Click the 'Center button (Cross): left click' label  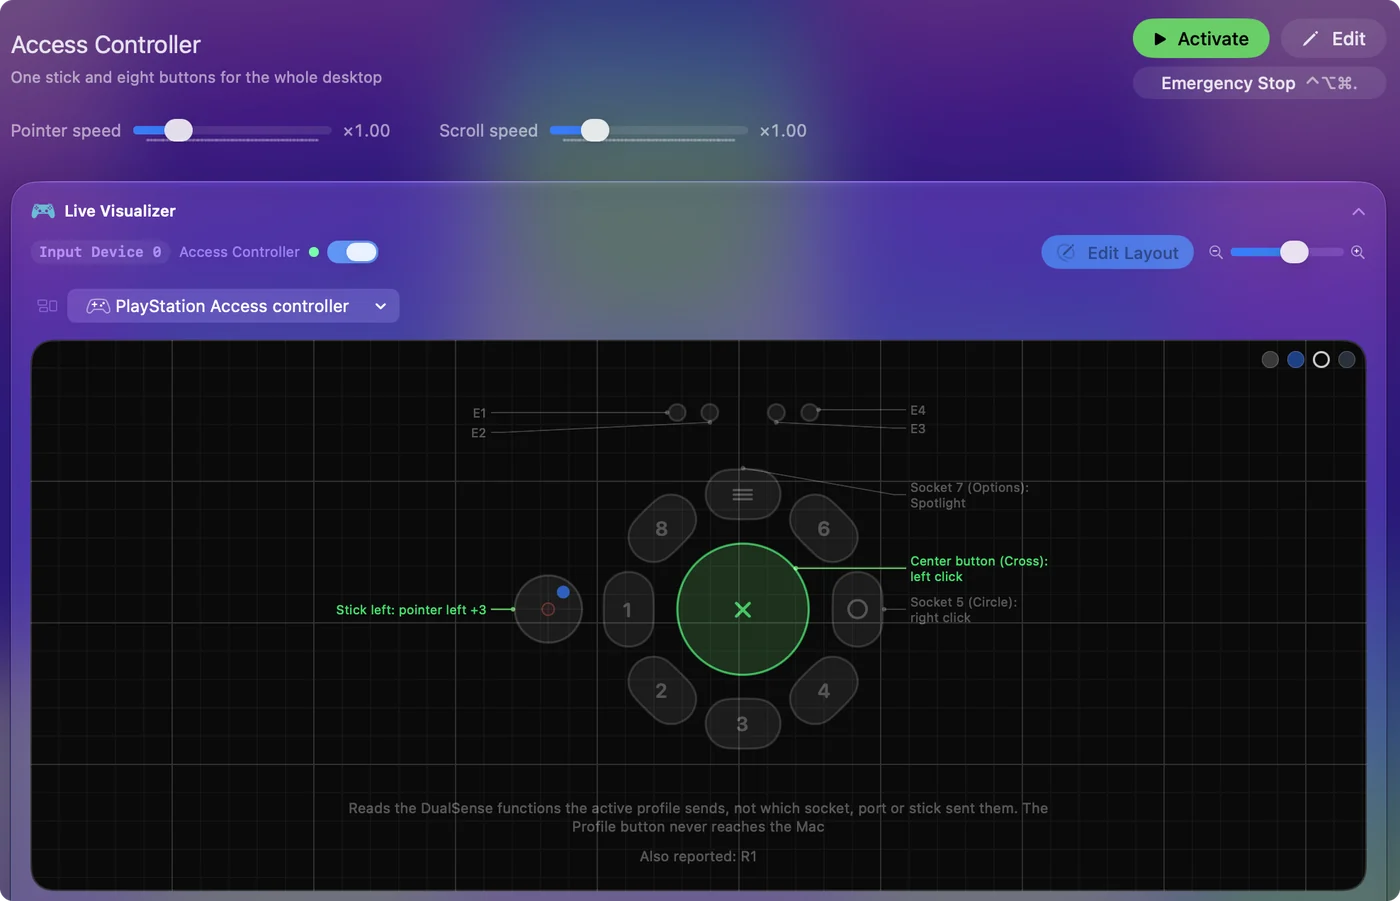coord(979,569)
